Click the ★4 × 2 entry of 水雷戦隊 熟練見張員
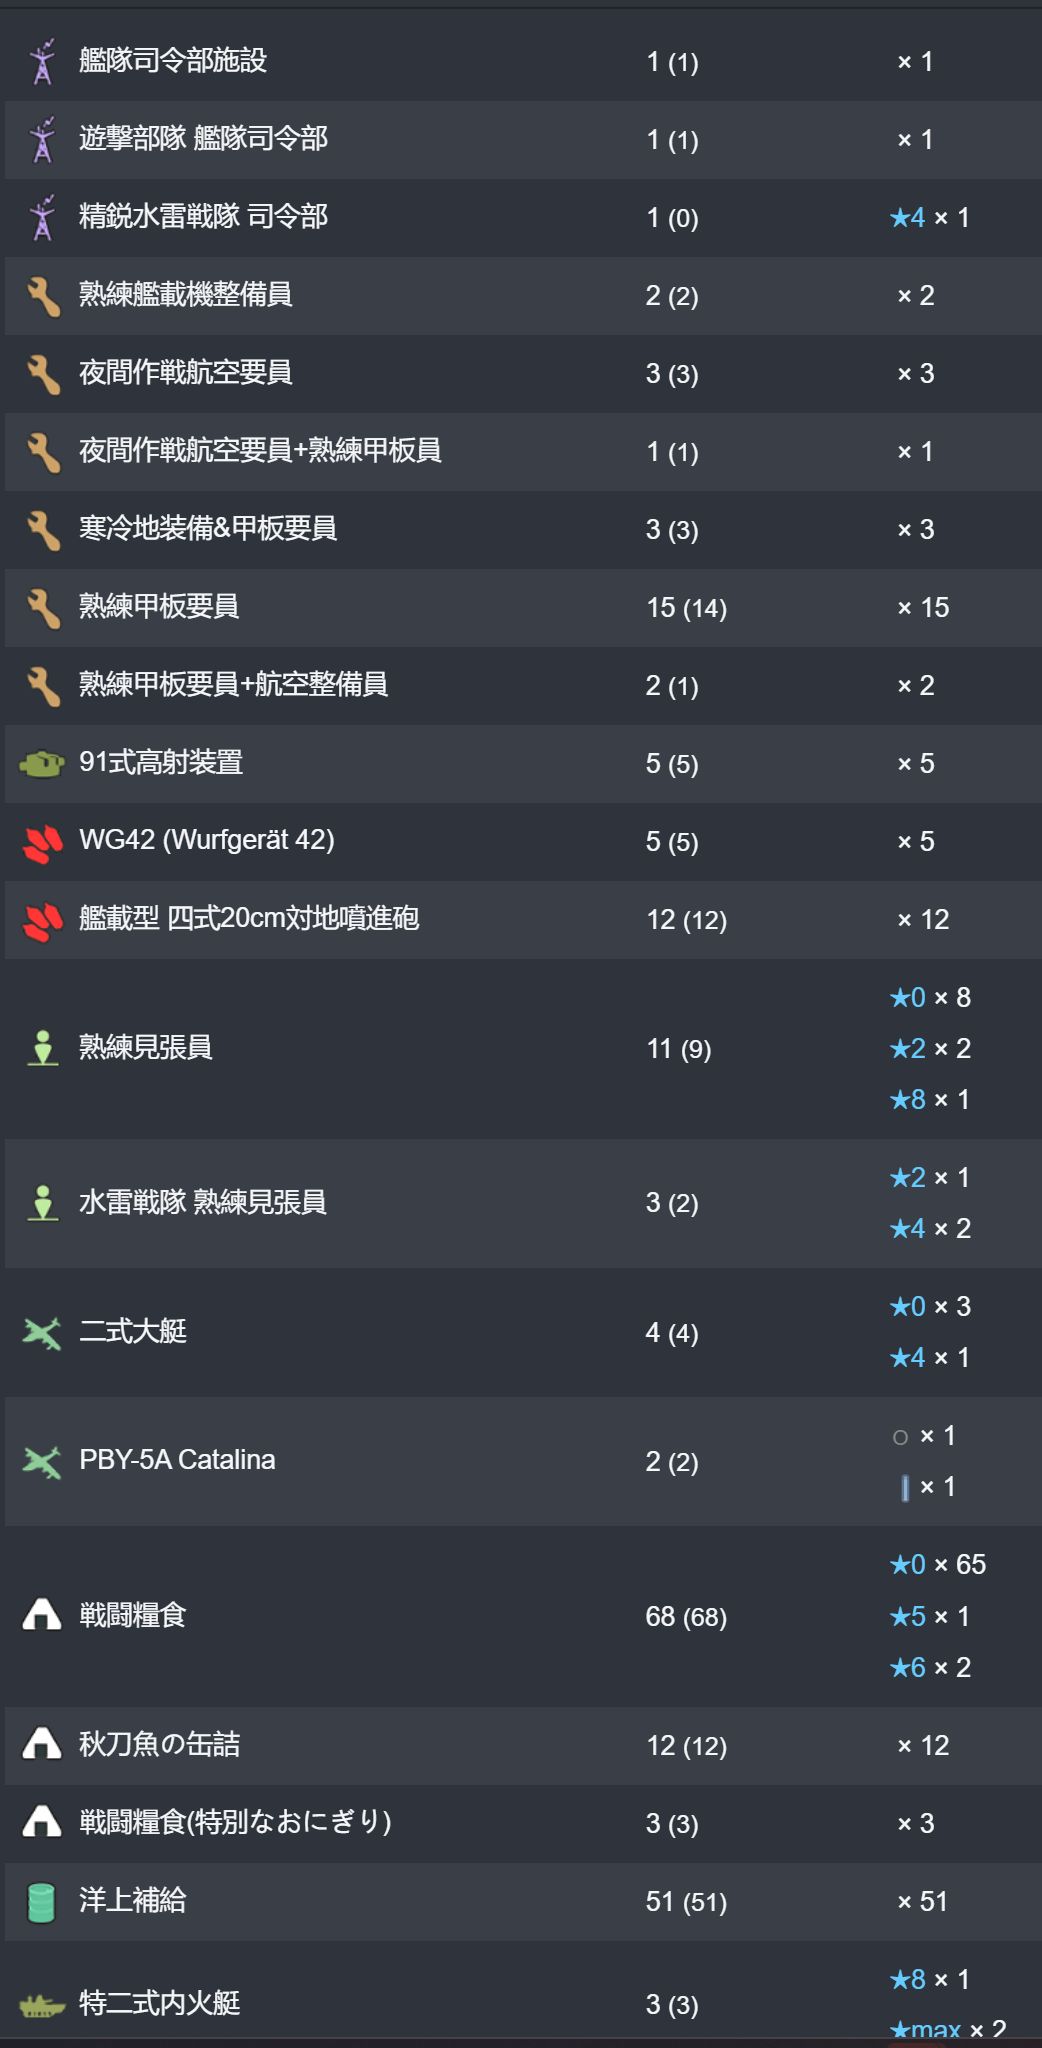Screen dimensions: 1042x2048 pos(930,1229)
